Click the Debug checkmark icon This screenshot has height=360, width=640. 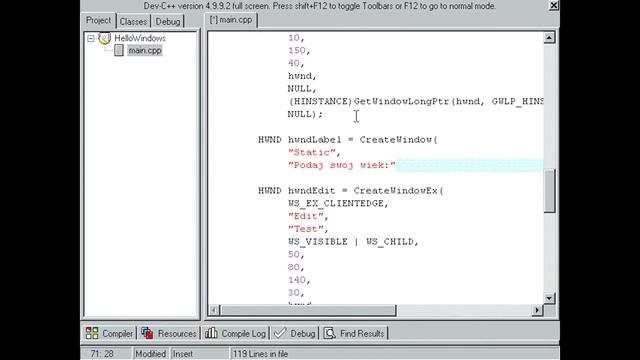(280, 333)
